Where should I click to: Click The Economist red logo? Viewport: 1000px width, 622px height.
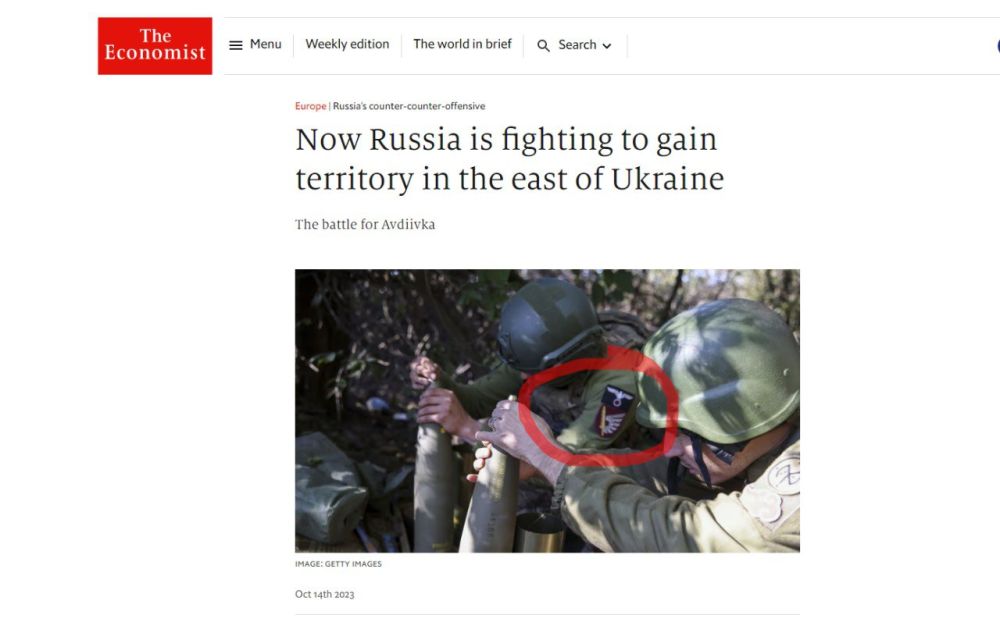(x=155, y=46)
